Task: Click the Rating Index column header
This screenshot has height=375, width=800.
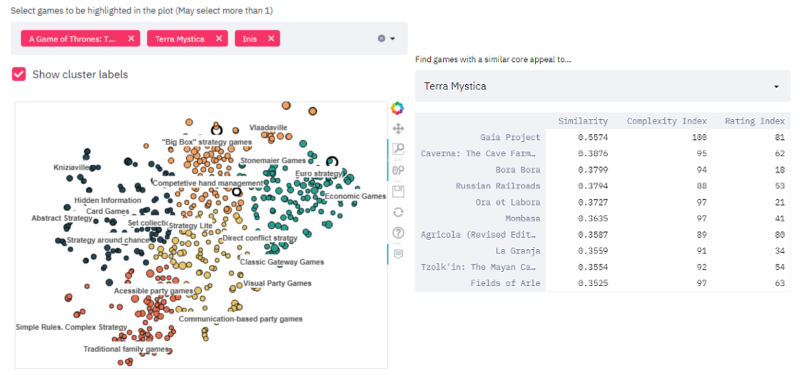Action: pyautogui.click(x=755, y=121)
